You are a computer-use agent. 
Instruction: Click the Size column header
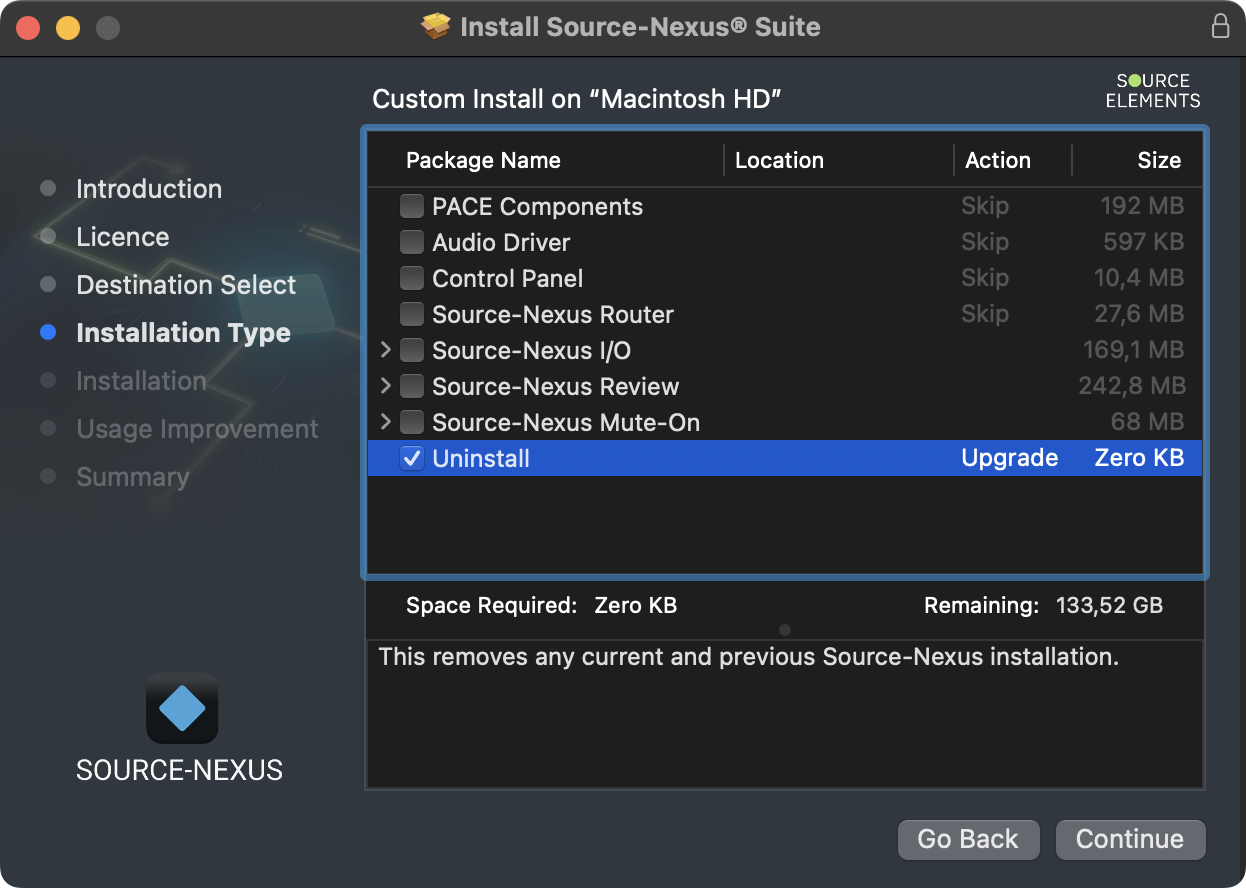pyautogui.click(x=1159, y=161)
